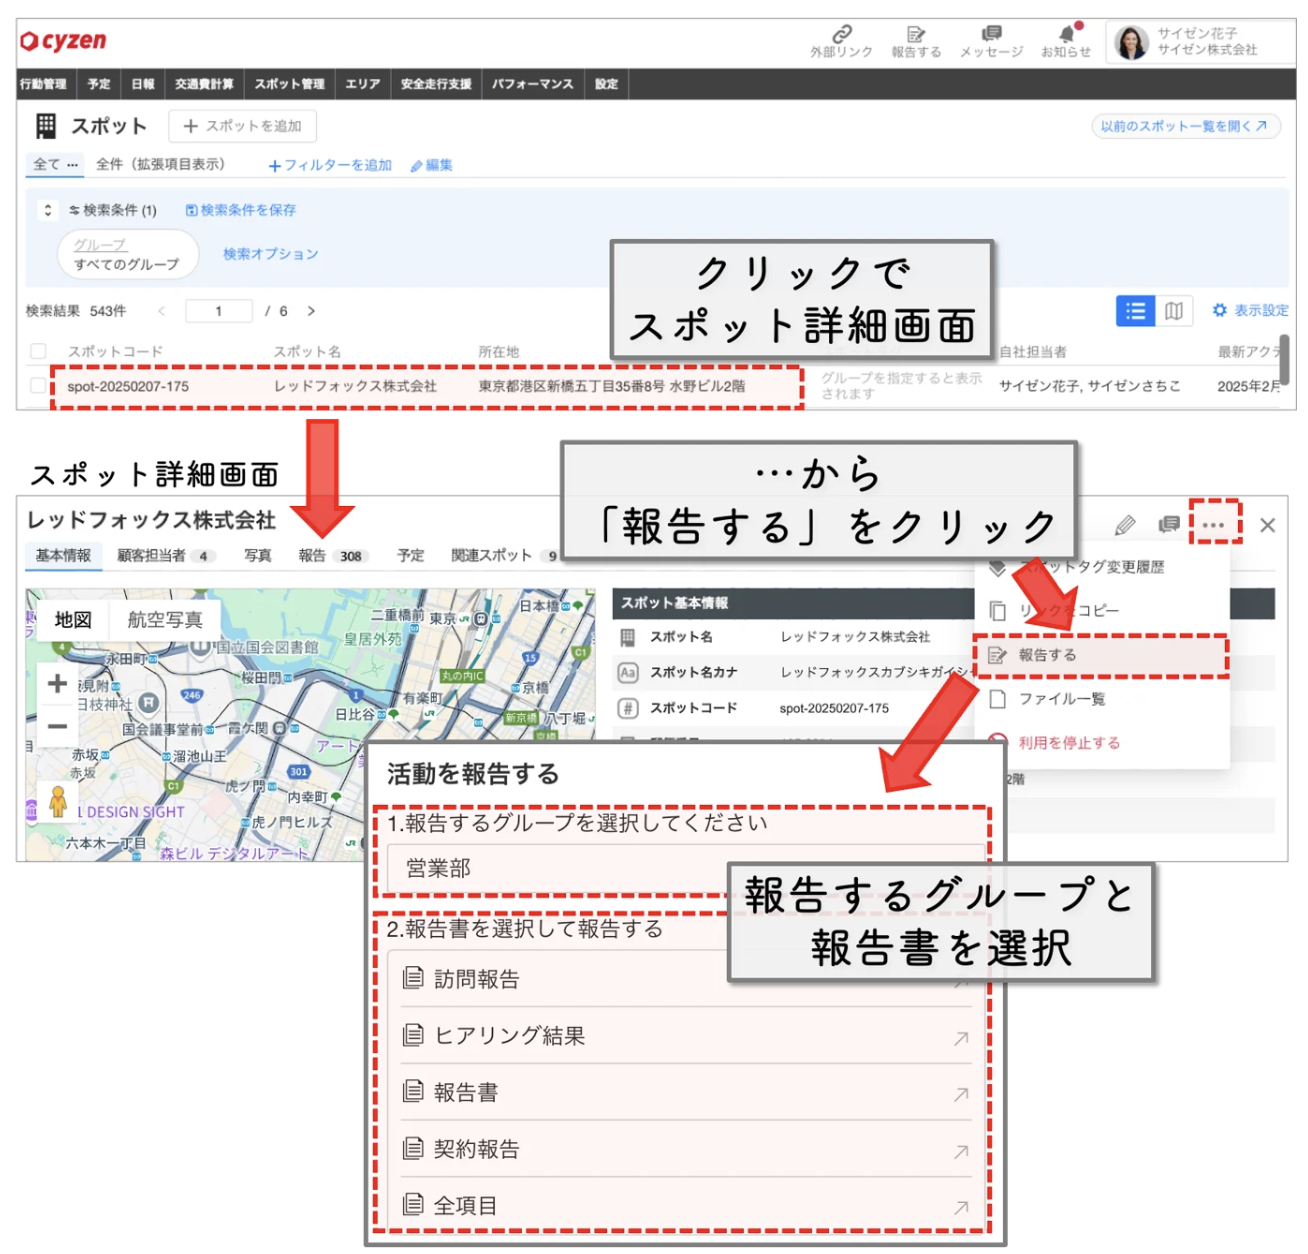Open the パフォーマンス menu
1308x1254 pixels.
click(532, 84)
